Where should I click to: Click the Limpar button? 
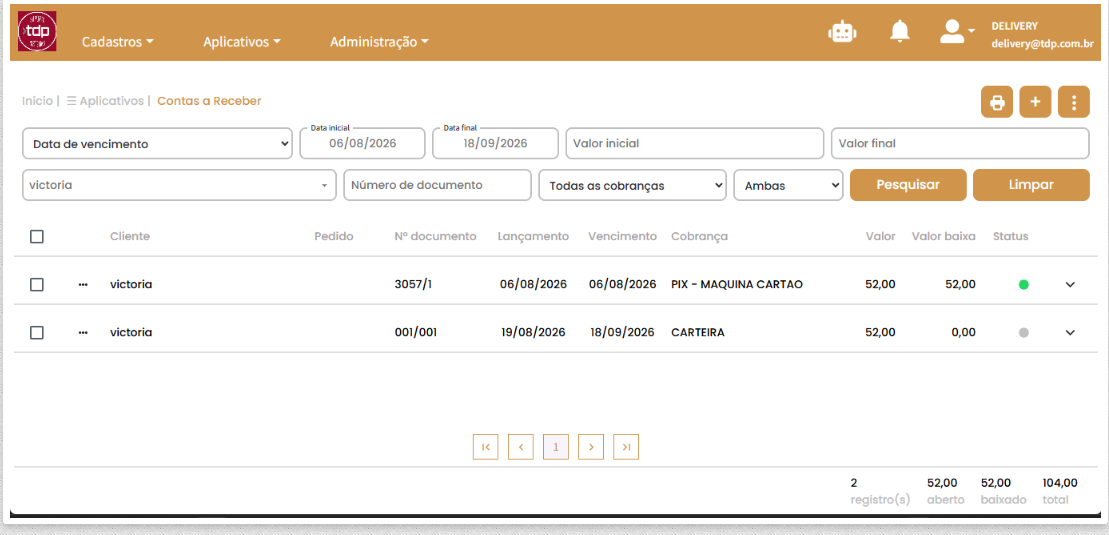[x=1031, y=185]
